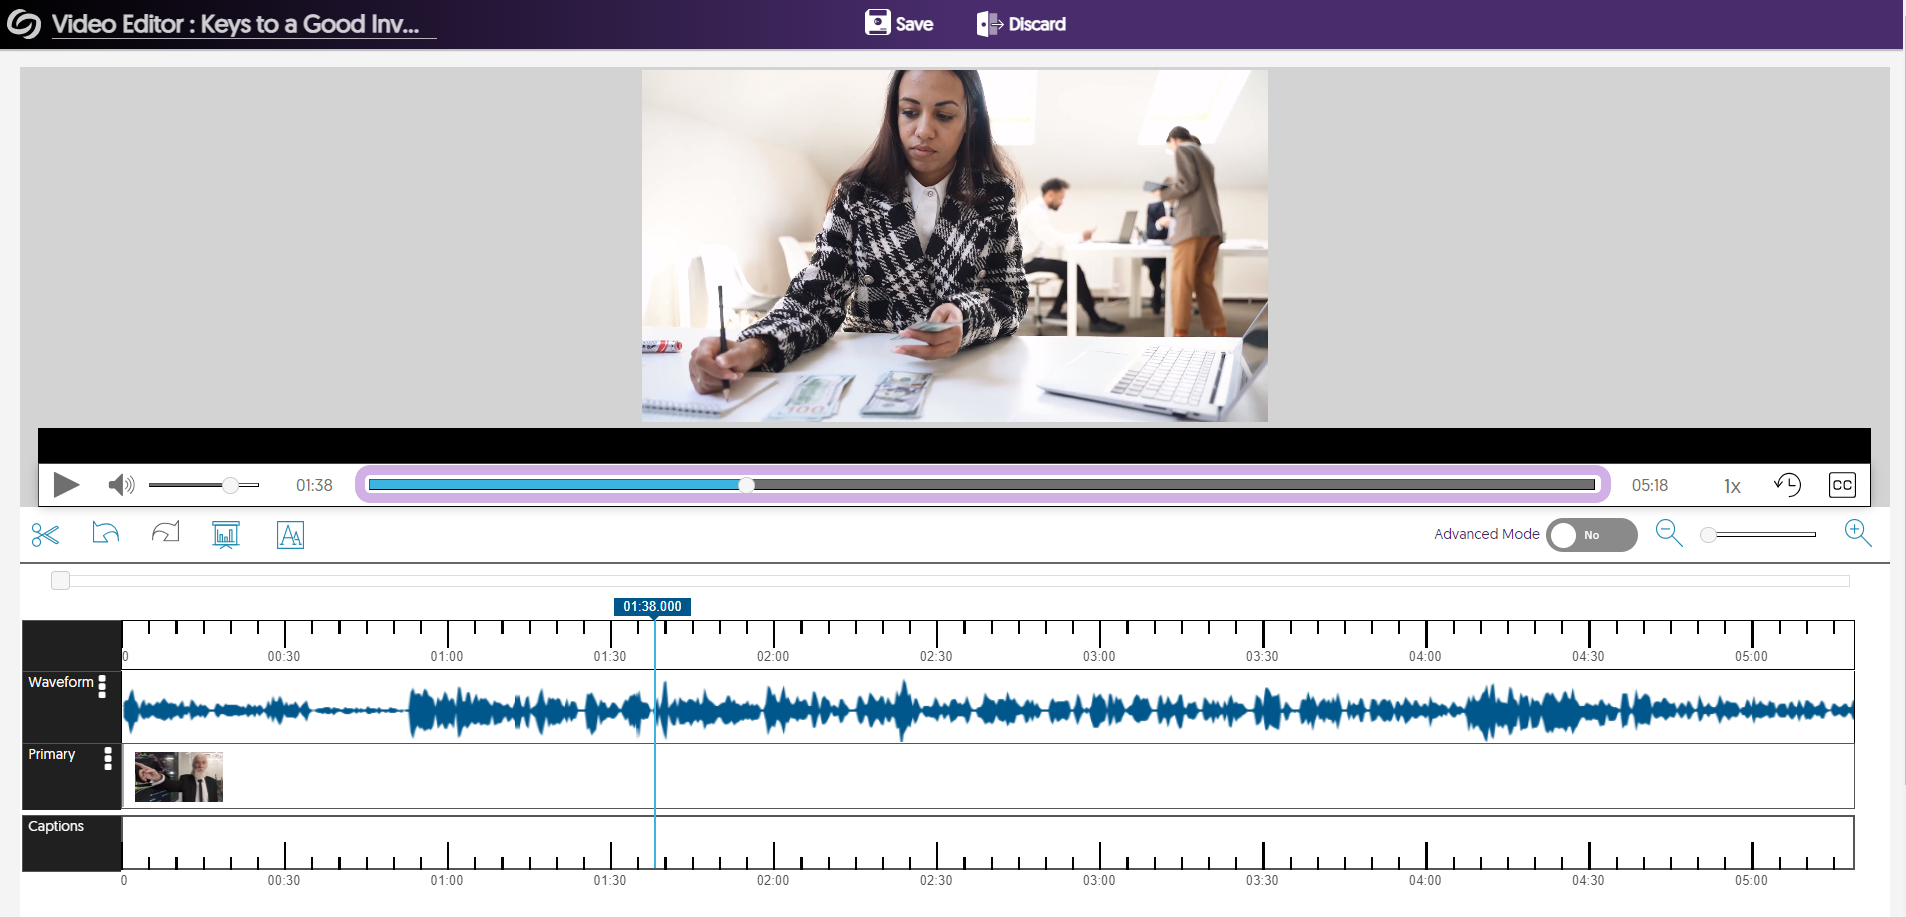Click the 01:38 current time text
This screenshot has height=917, width=1906.
tap(314, 485)
